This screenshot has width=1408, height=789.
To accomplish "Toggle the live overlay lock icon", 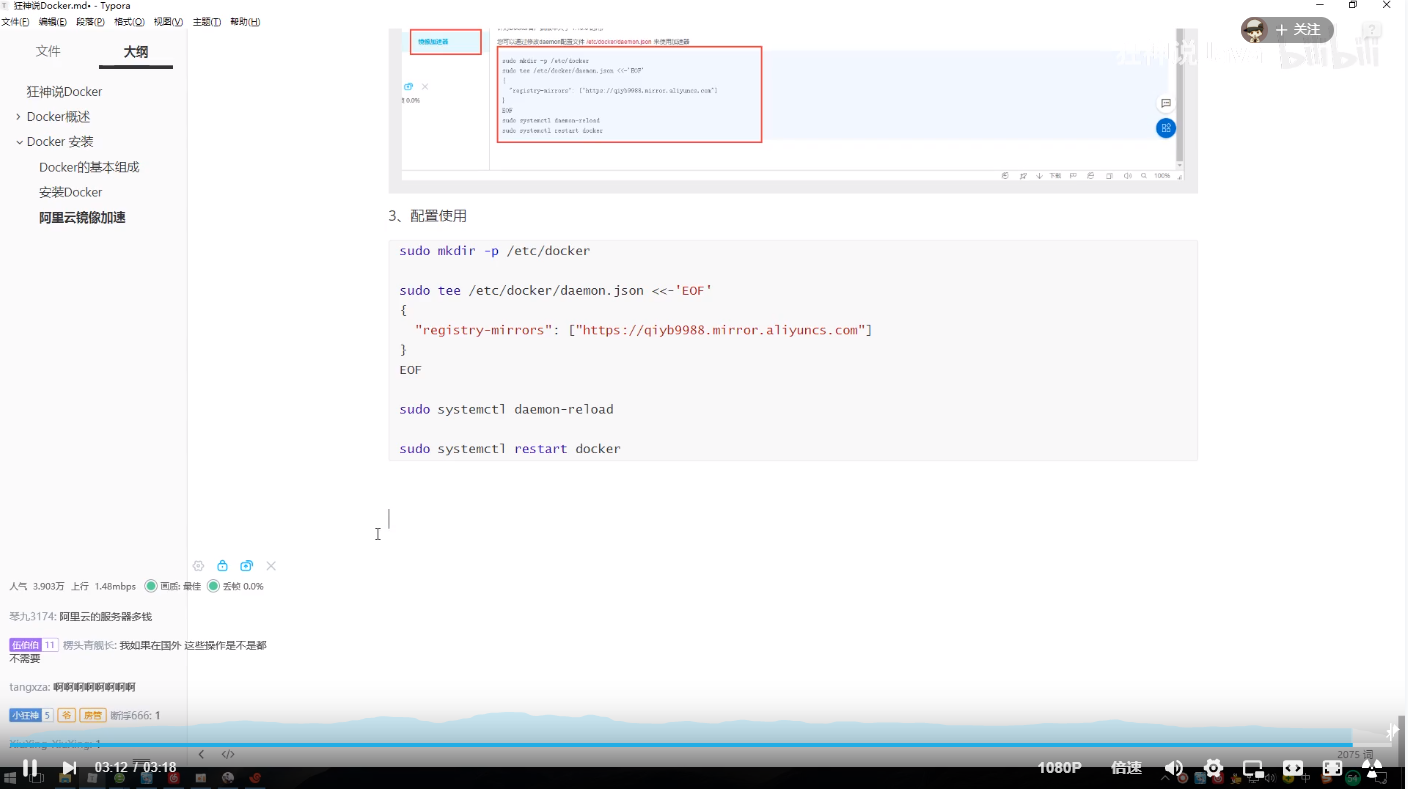I will [x=222, y=566].
